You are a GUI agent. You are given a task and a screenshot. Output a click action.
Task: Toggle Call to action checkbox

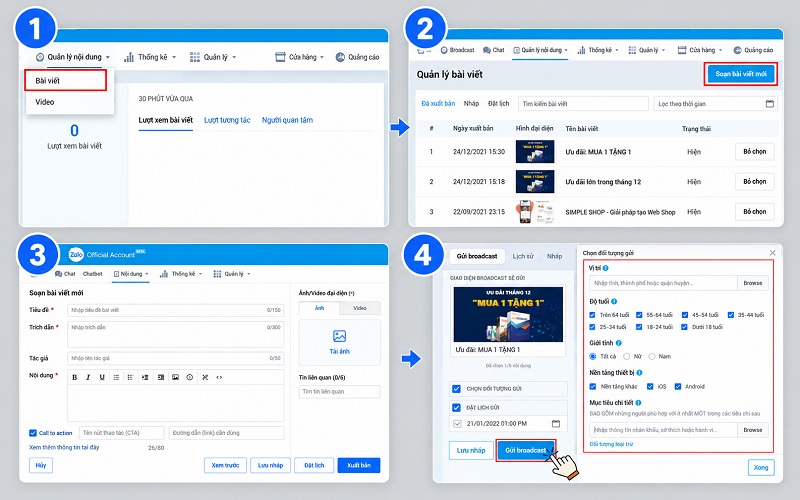tap(33, 433)
